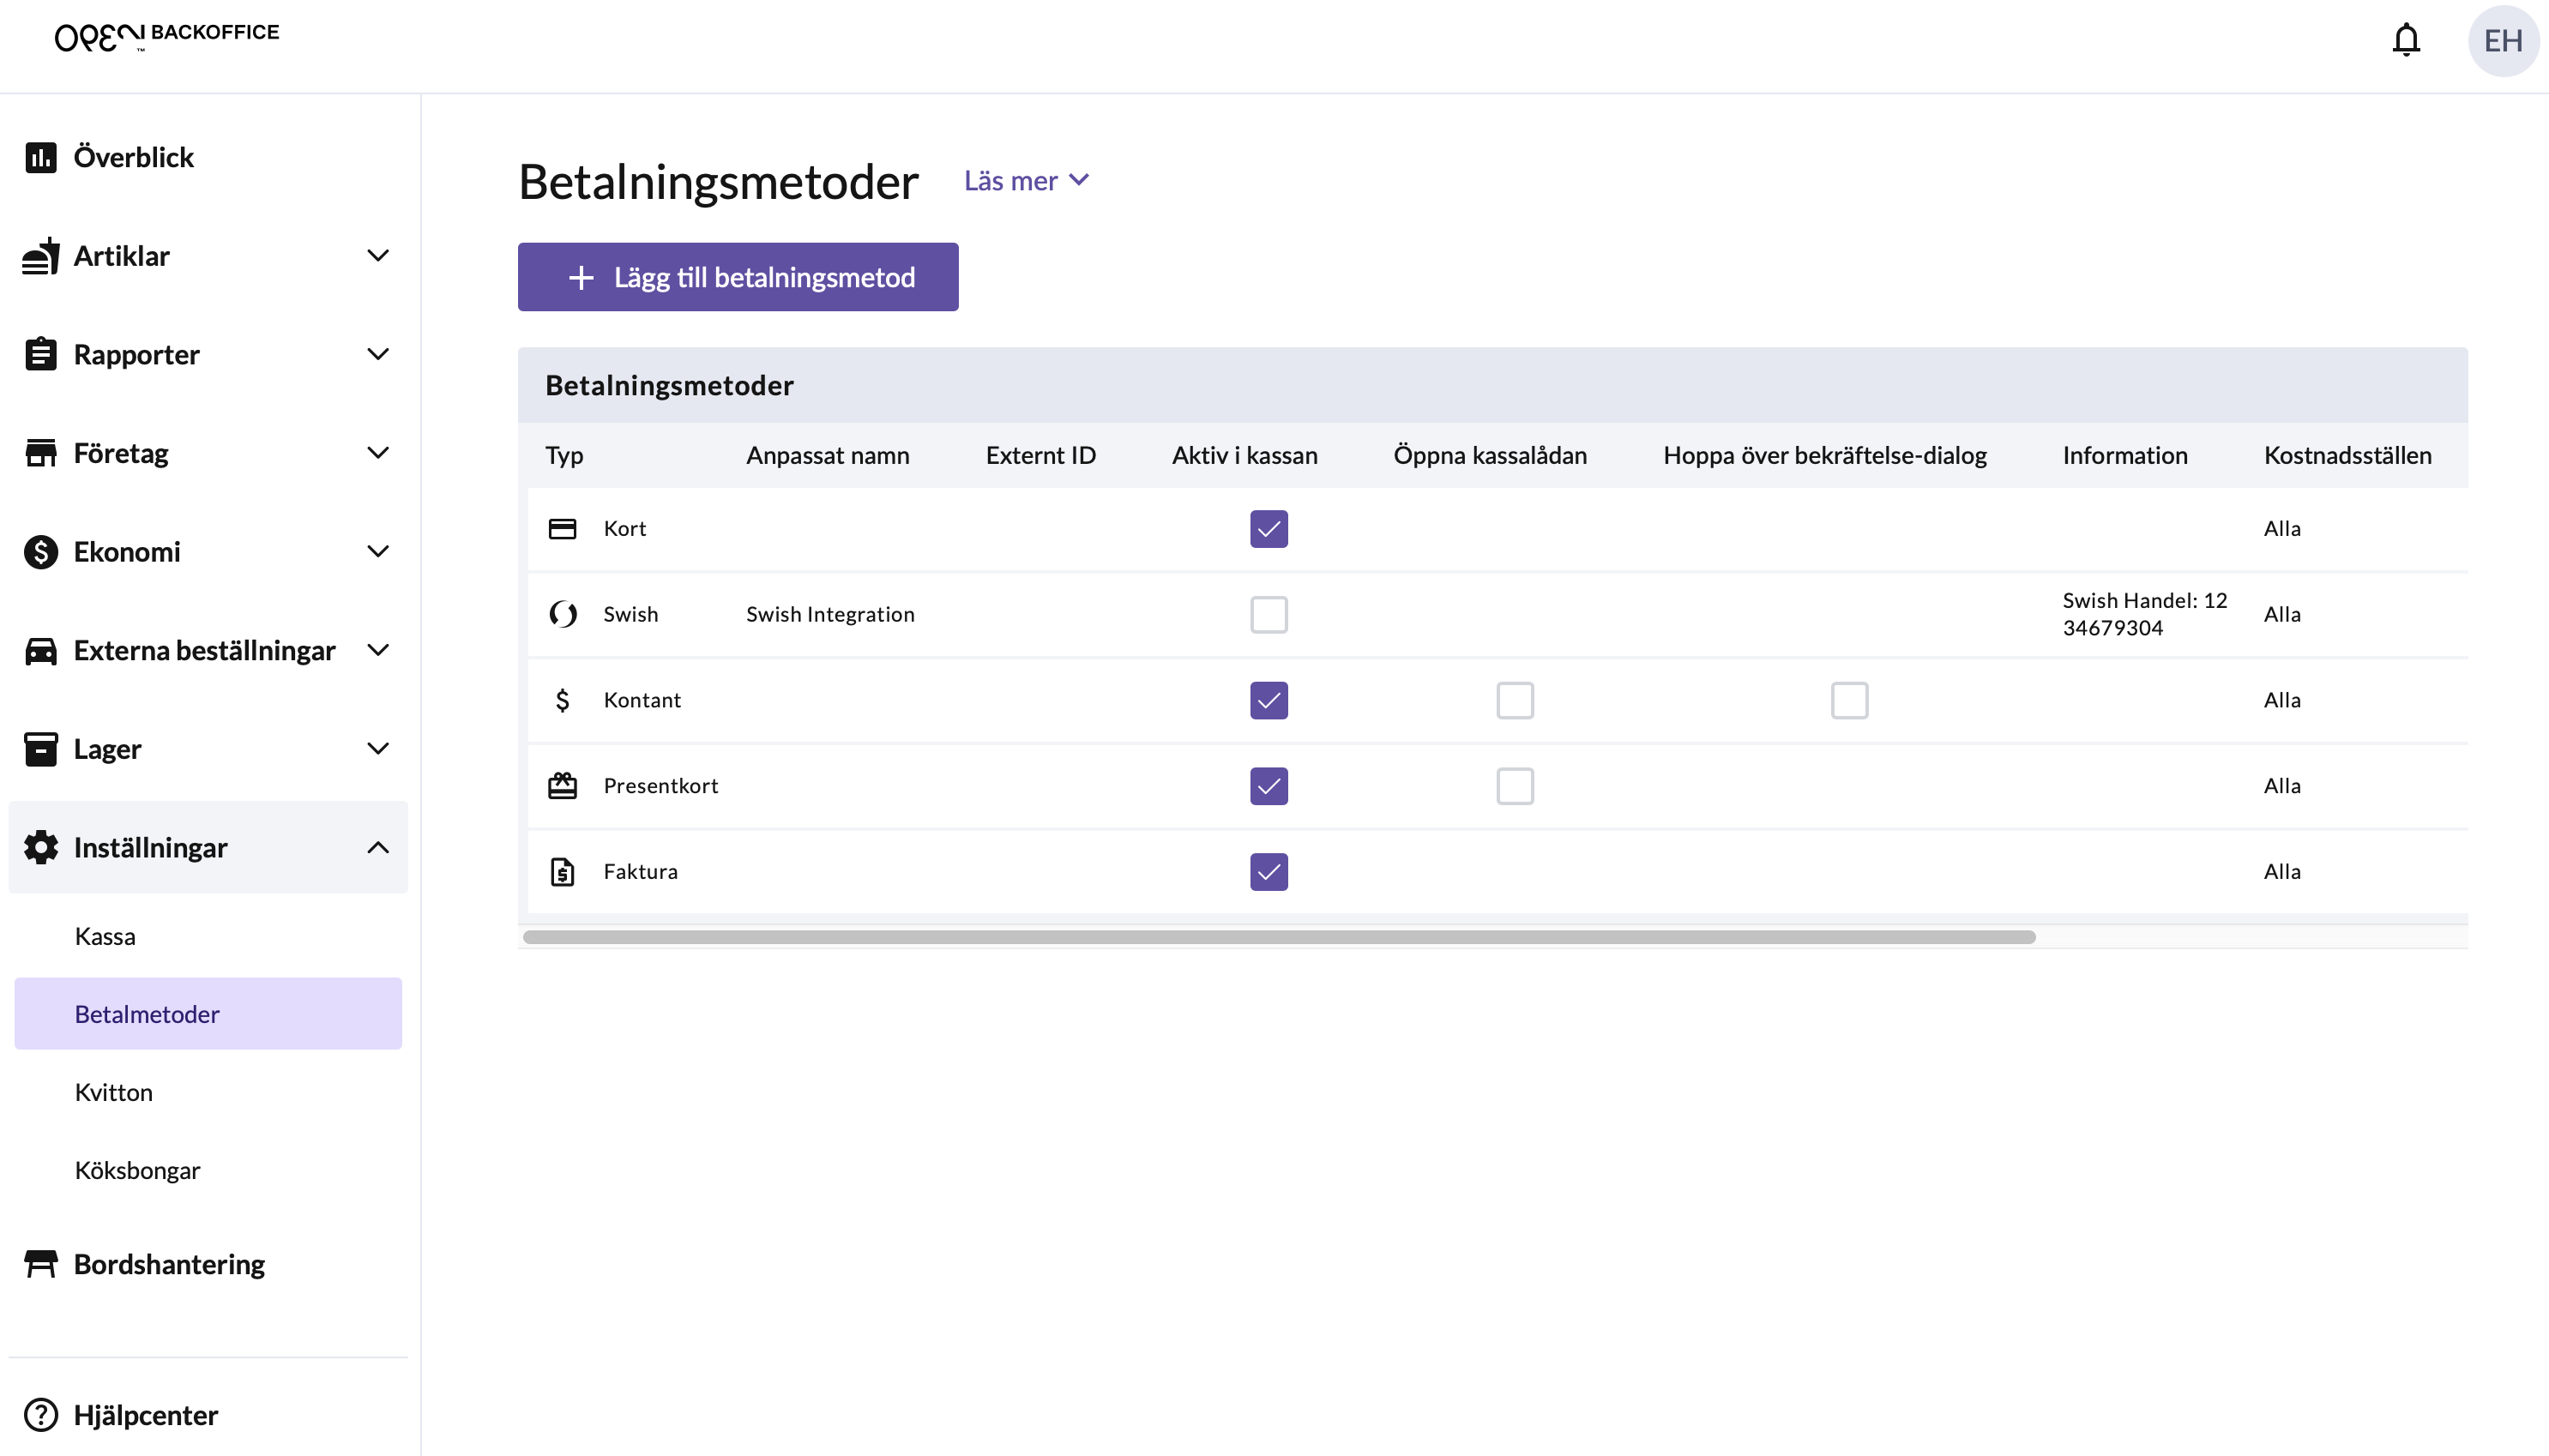The image size is (2549, 1456).
Task: Expand the Artiklar sidebar section
Action: pos(377,256)
